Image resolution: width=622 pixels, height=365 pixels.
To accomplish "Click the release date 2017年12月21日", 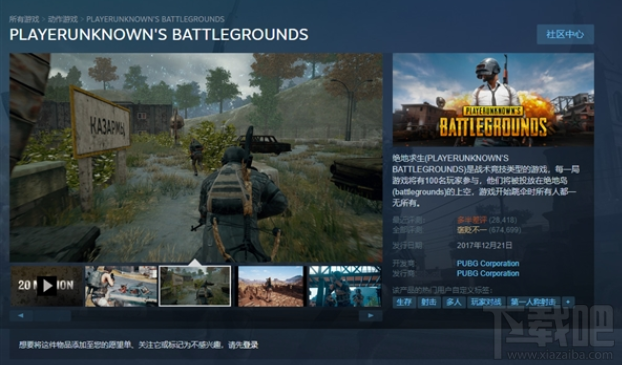I will [484, 245].
